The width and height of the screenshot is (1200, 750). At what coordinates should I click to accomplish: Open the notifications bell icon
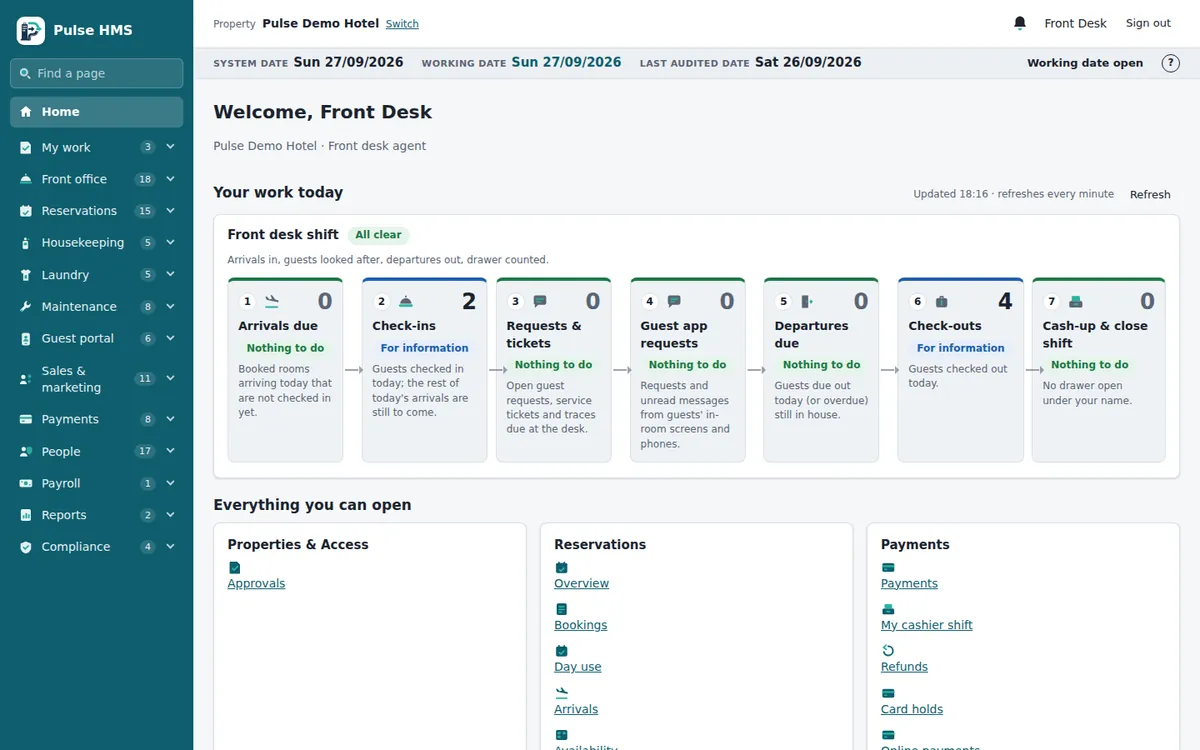(x=1020, y=23)
